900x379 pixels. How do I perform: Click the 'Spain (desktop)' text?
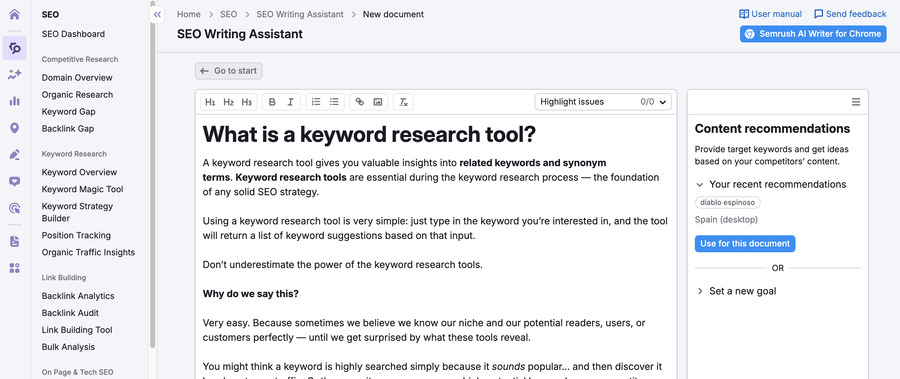726,219
